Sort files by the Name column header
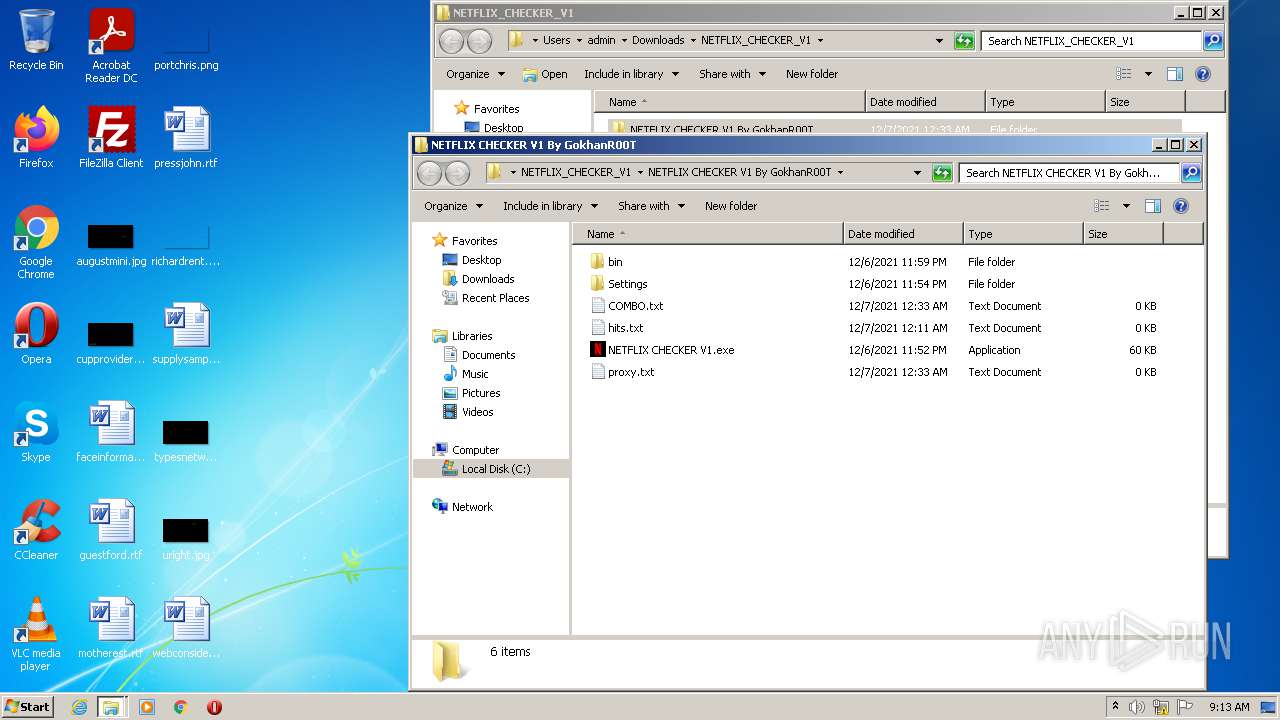Image resolution: width=1280 pixels, height=720 pixels. tap(708, 234)
